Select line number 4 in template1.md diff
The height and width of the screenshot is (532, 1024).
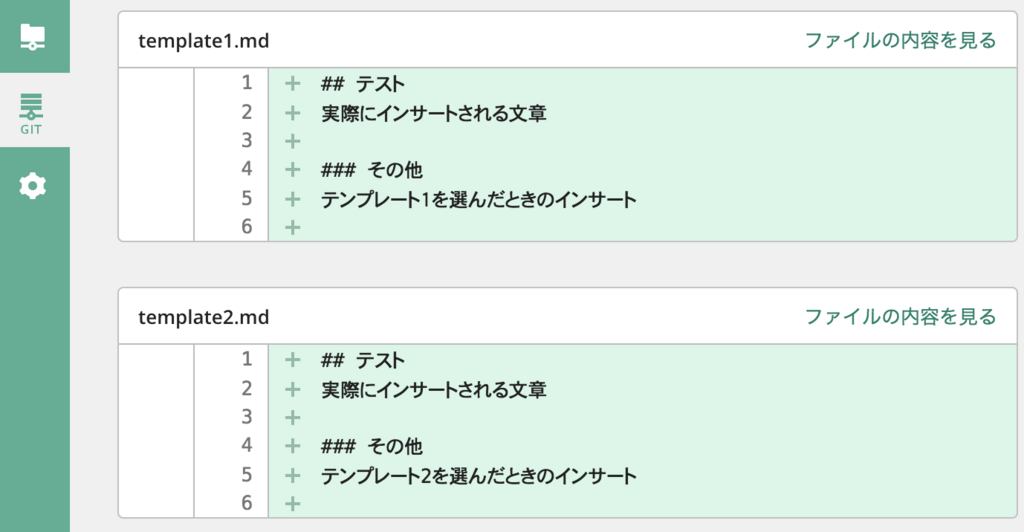coord(246,169)
